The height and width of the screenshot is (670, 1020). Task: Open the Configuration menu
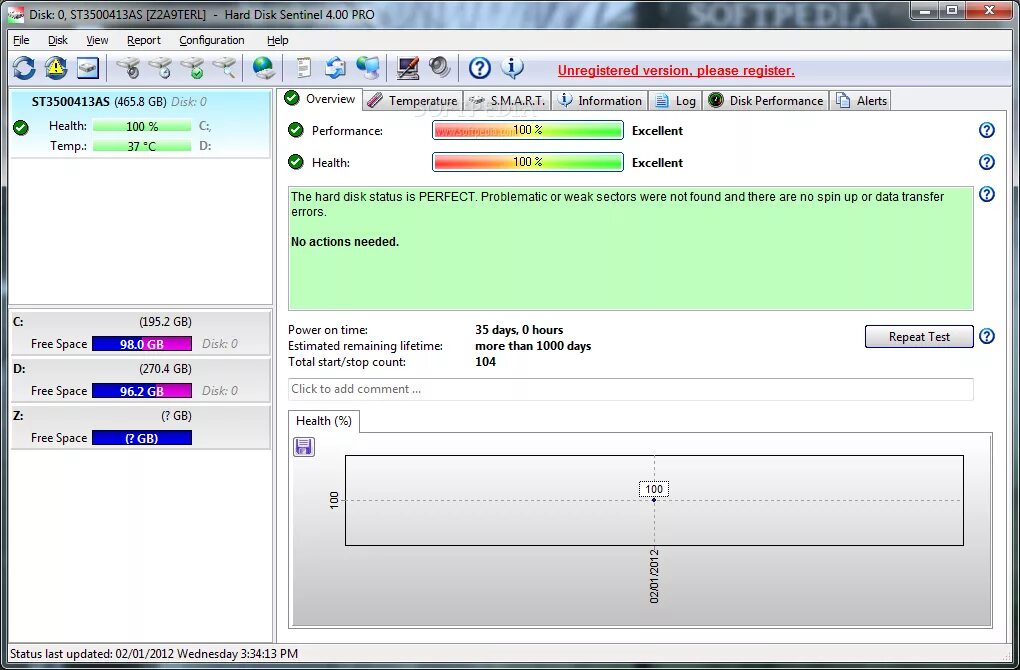[x=212, y=40]
